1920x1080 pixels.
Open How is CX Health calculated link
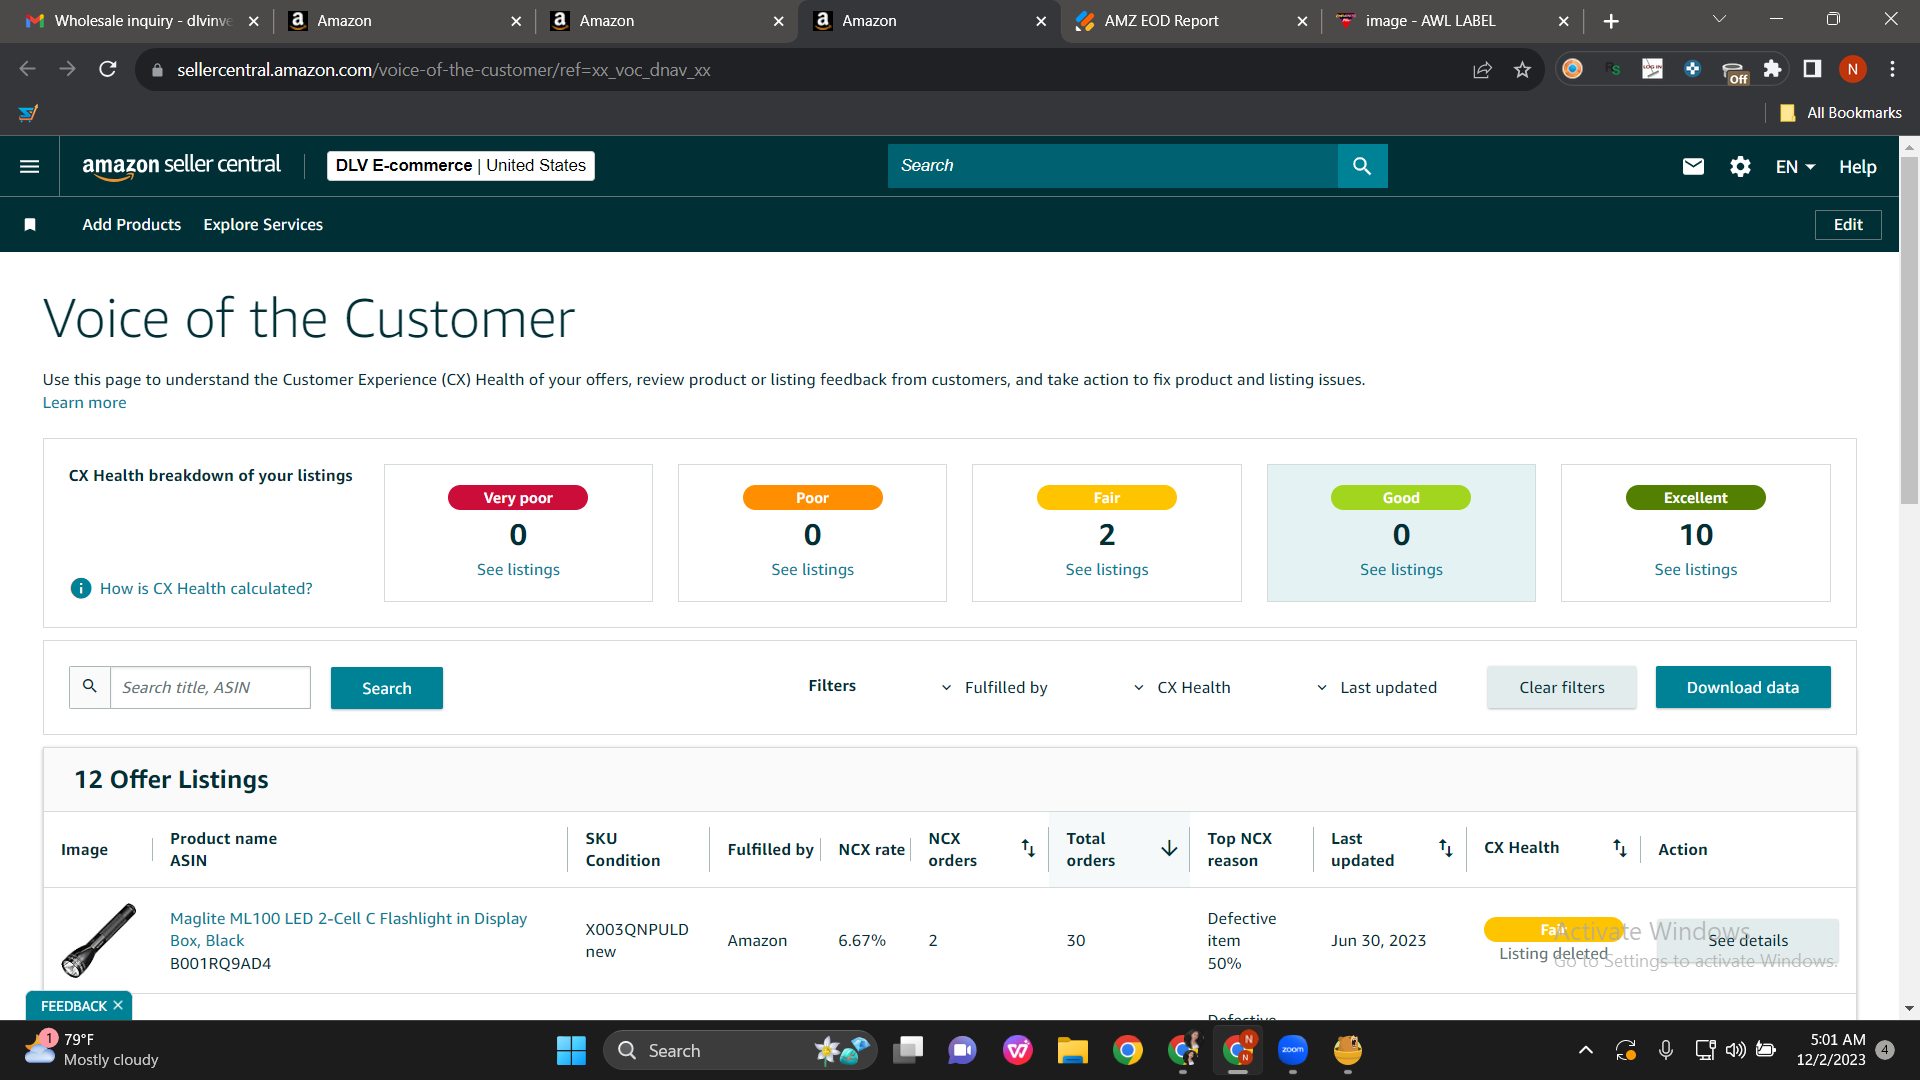pyautogui.click(x=206, y=589)
